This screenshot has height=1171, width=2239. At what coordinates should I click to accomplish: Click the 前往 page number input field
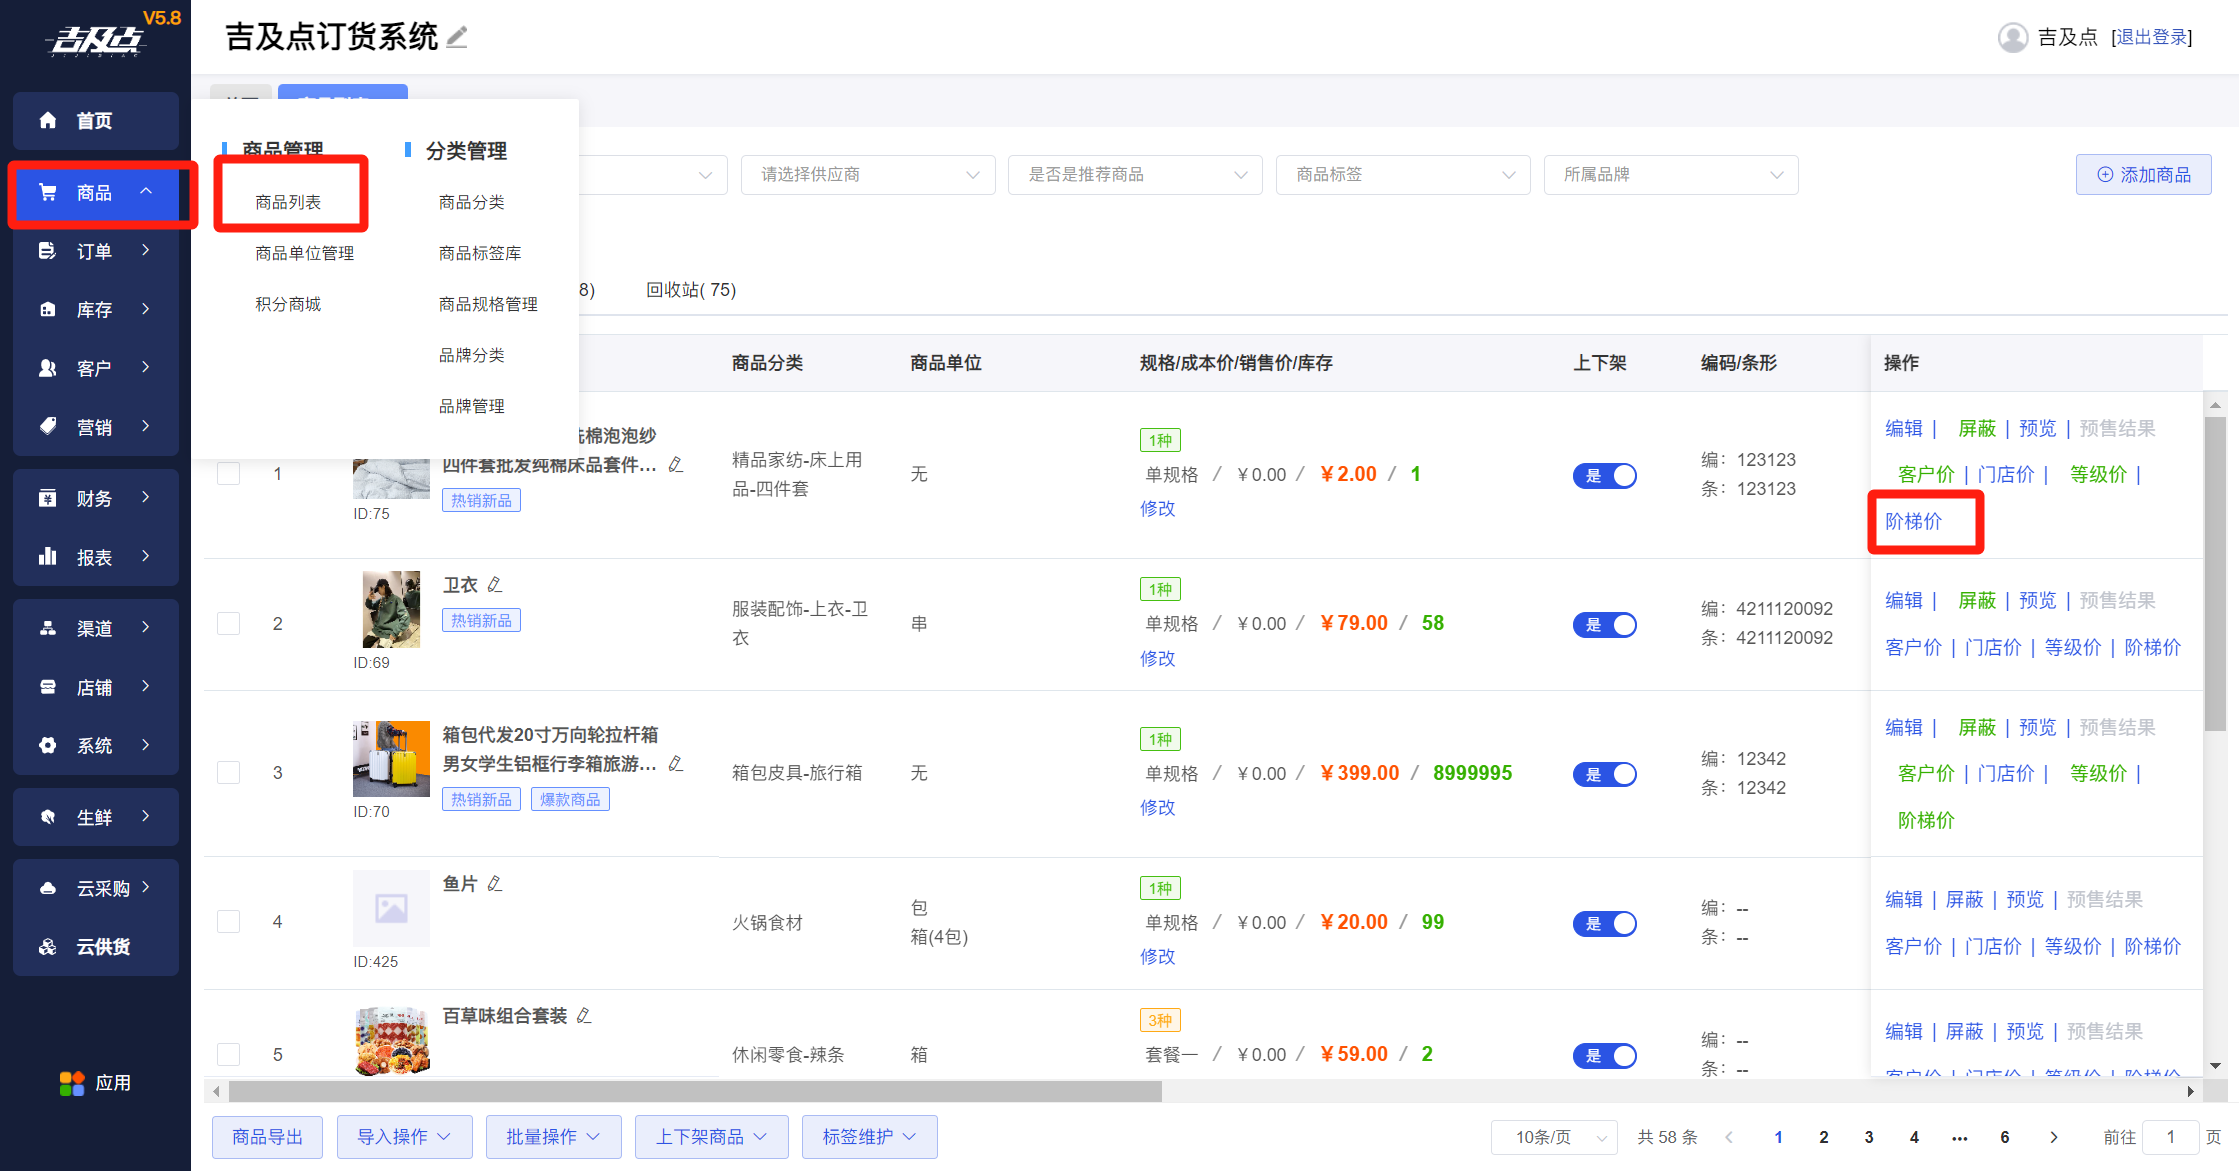[x=2170, y=1137]
